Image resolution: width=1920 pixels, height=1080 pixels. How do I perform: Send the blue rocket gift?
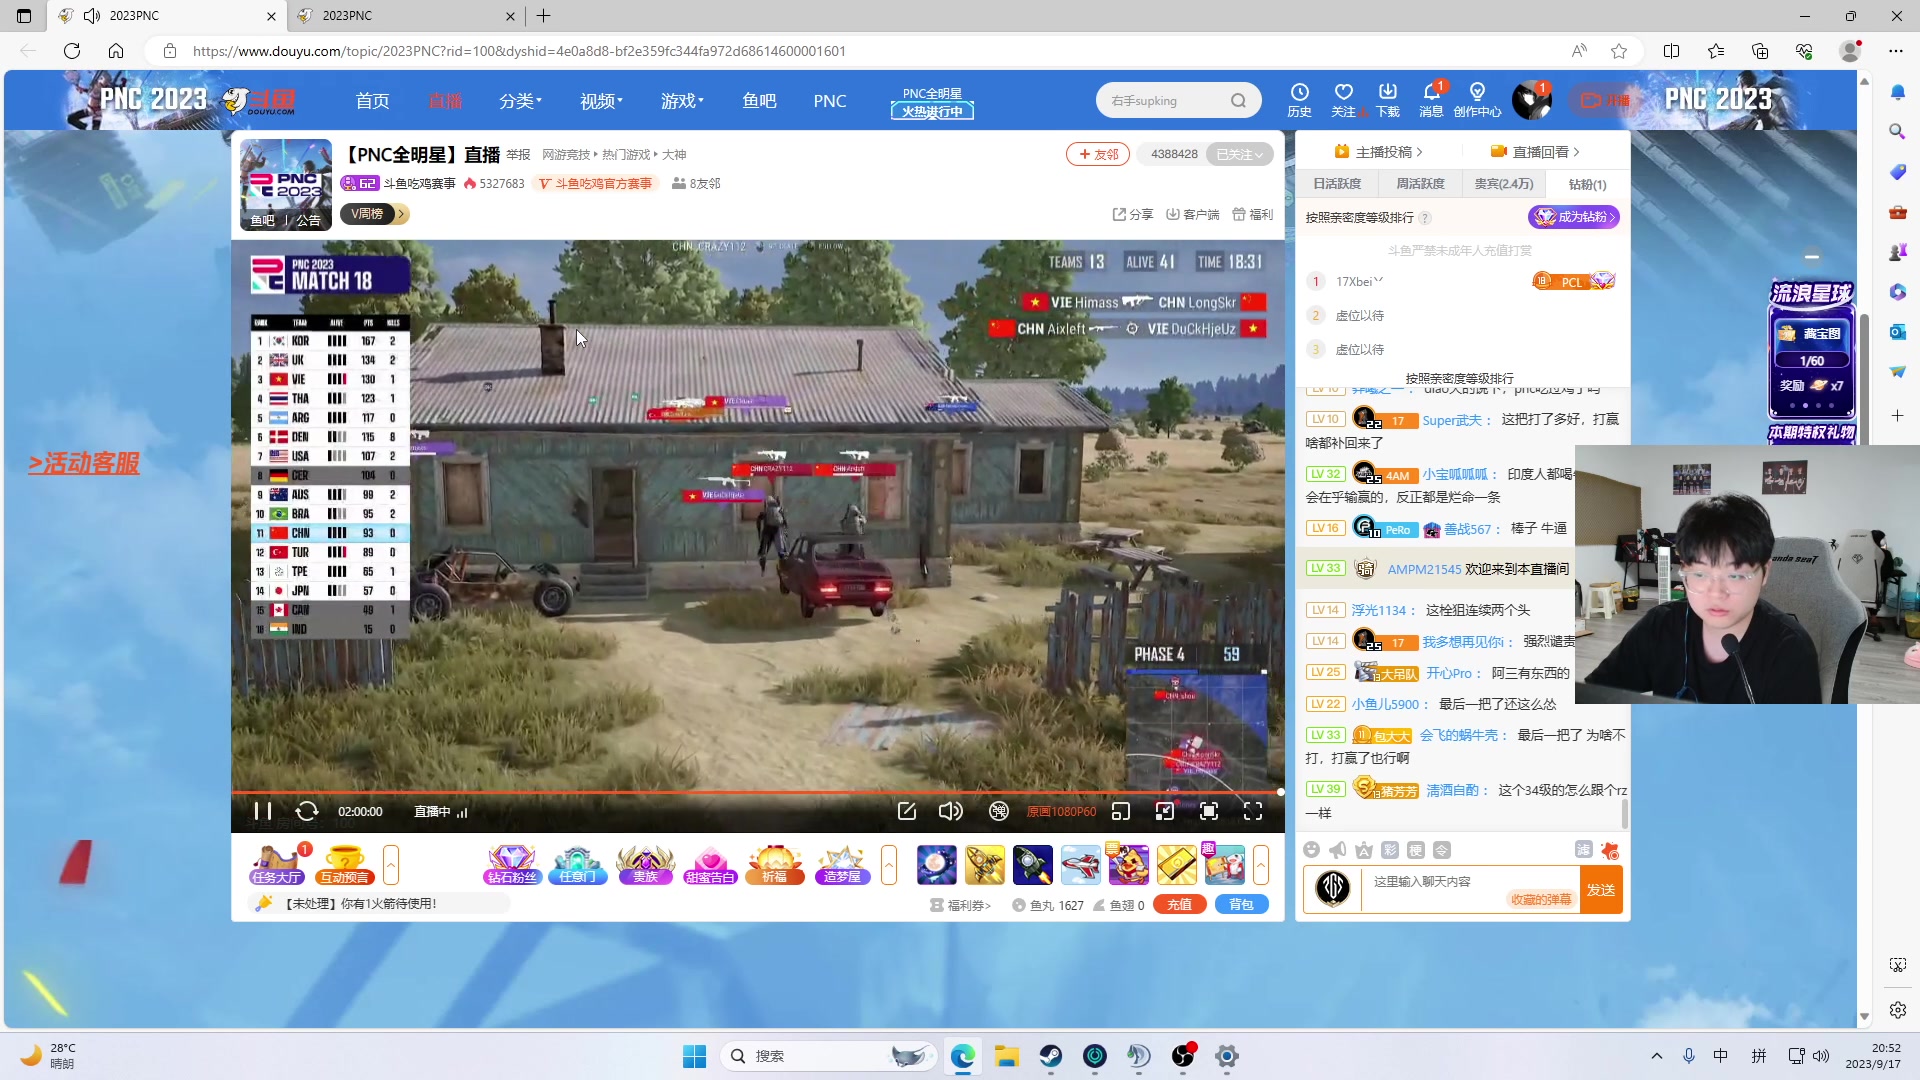click(1033, 865)
